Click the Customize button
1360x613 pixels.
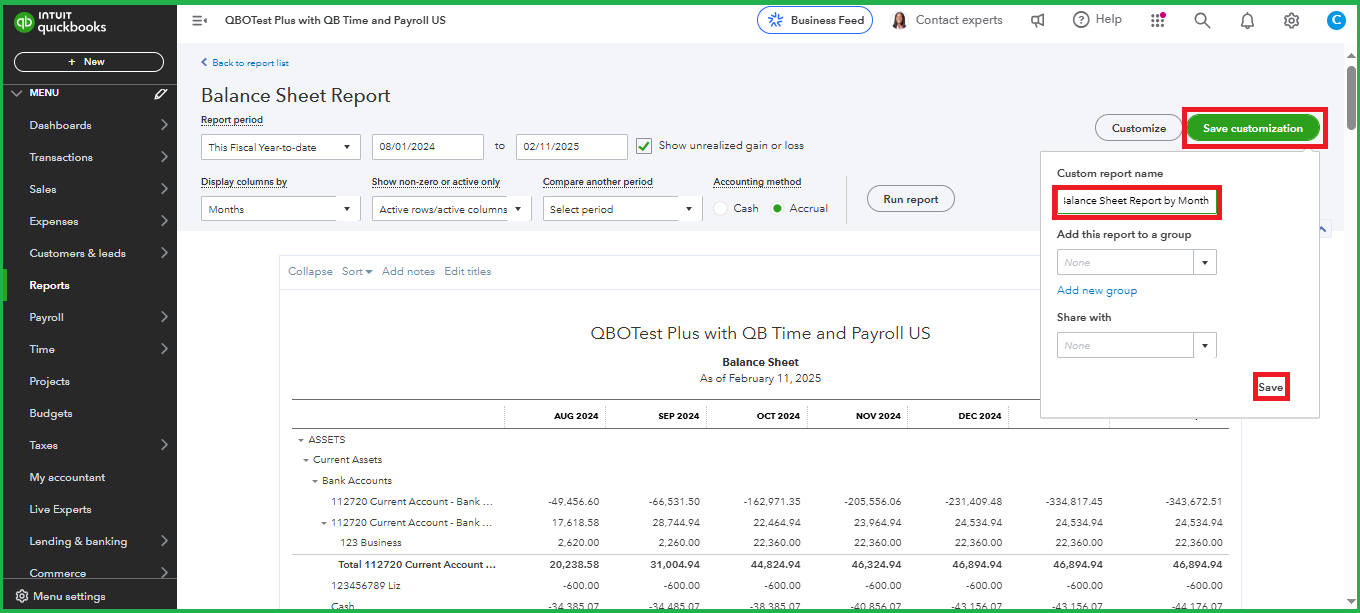click(x=1139, y=128)
